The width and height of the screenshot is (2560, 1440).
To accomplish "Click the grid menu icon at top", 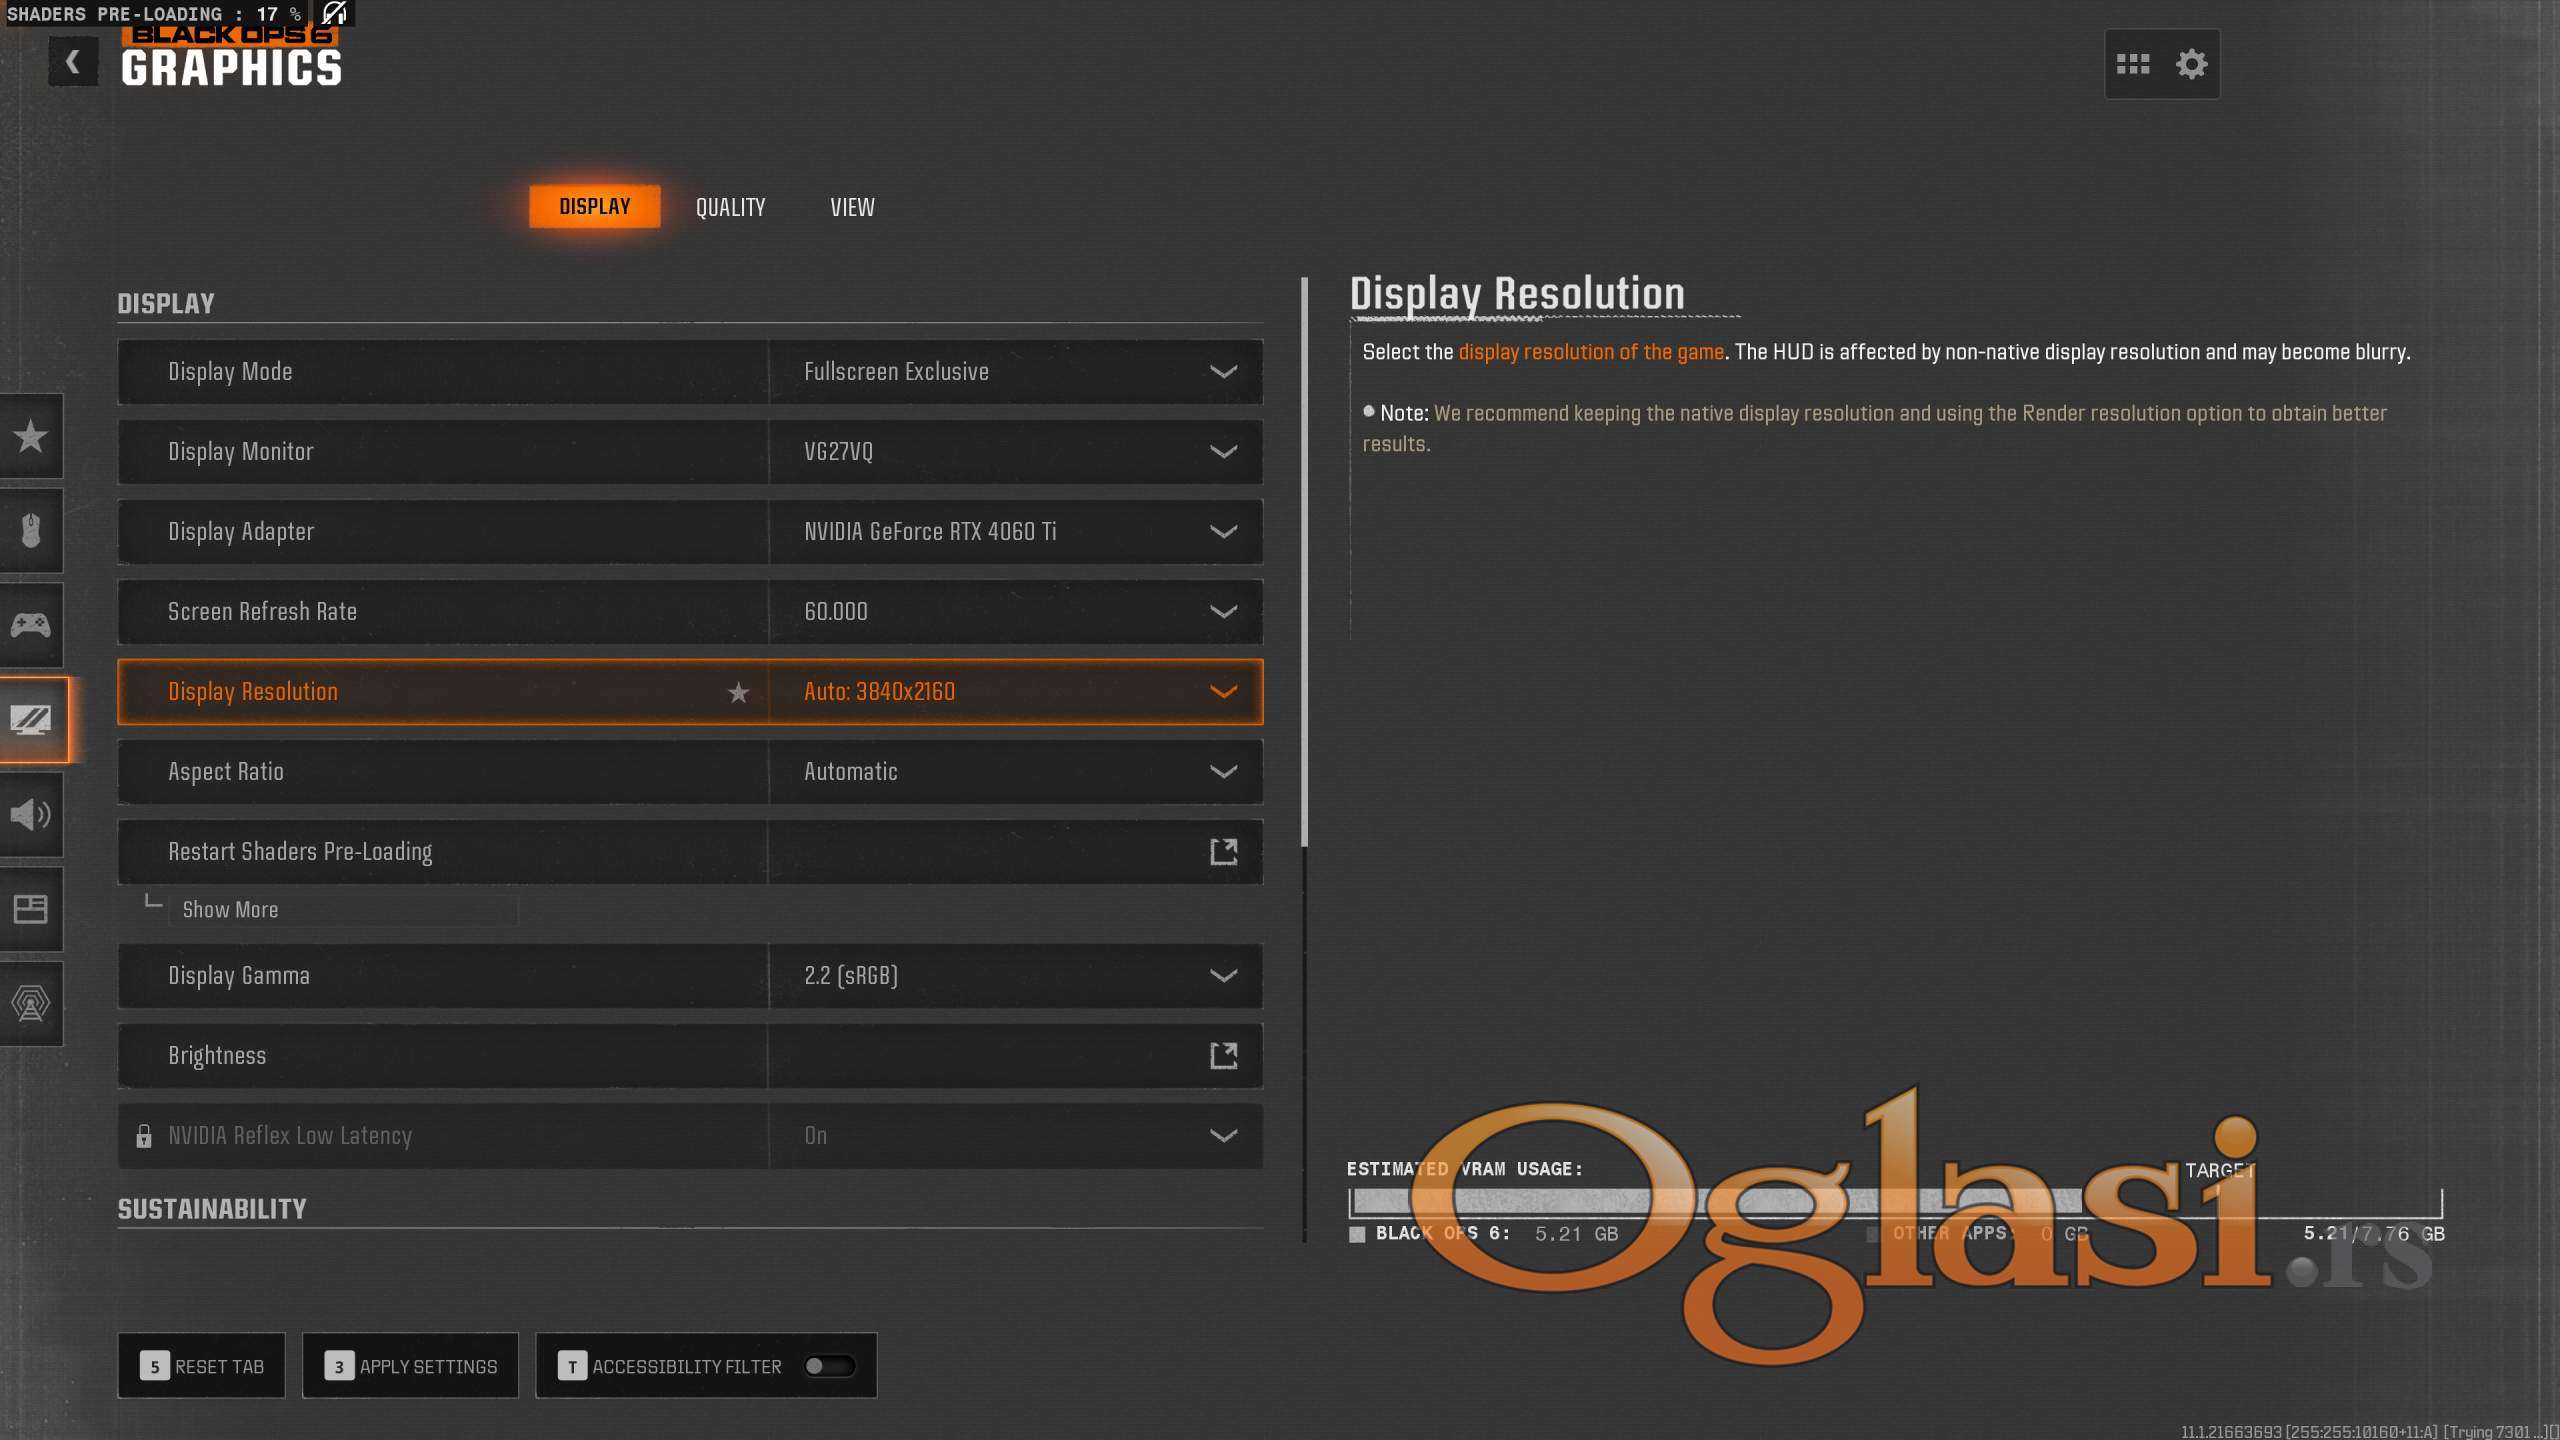I will [2133, 65].
